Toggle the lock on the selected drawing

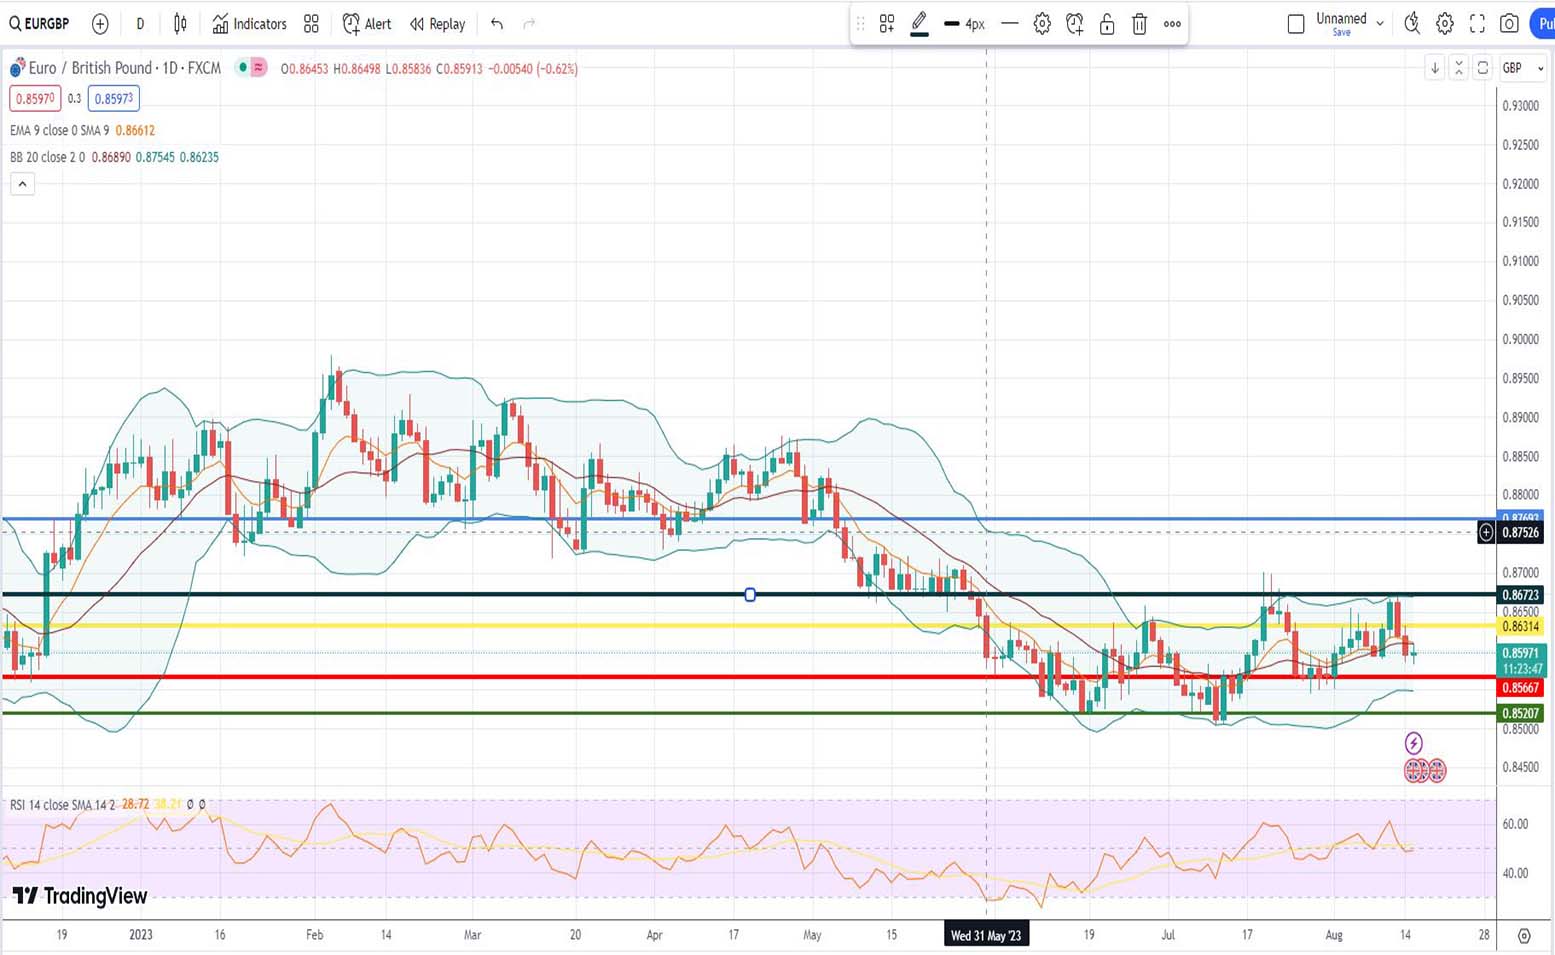[1107, 24]
